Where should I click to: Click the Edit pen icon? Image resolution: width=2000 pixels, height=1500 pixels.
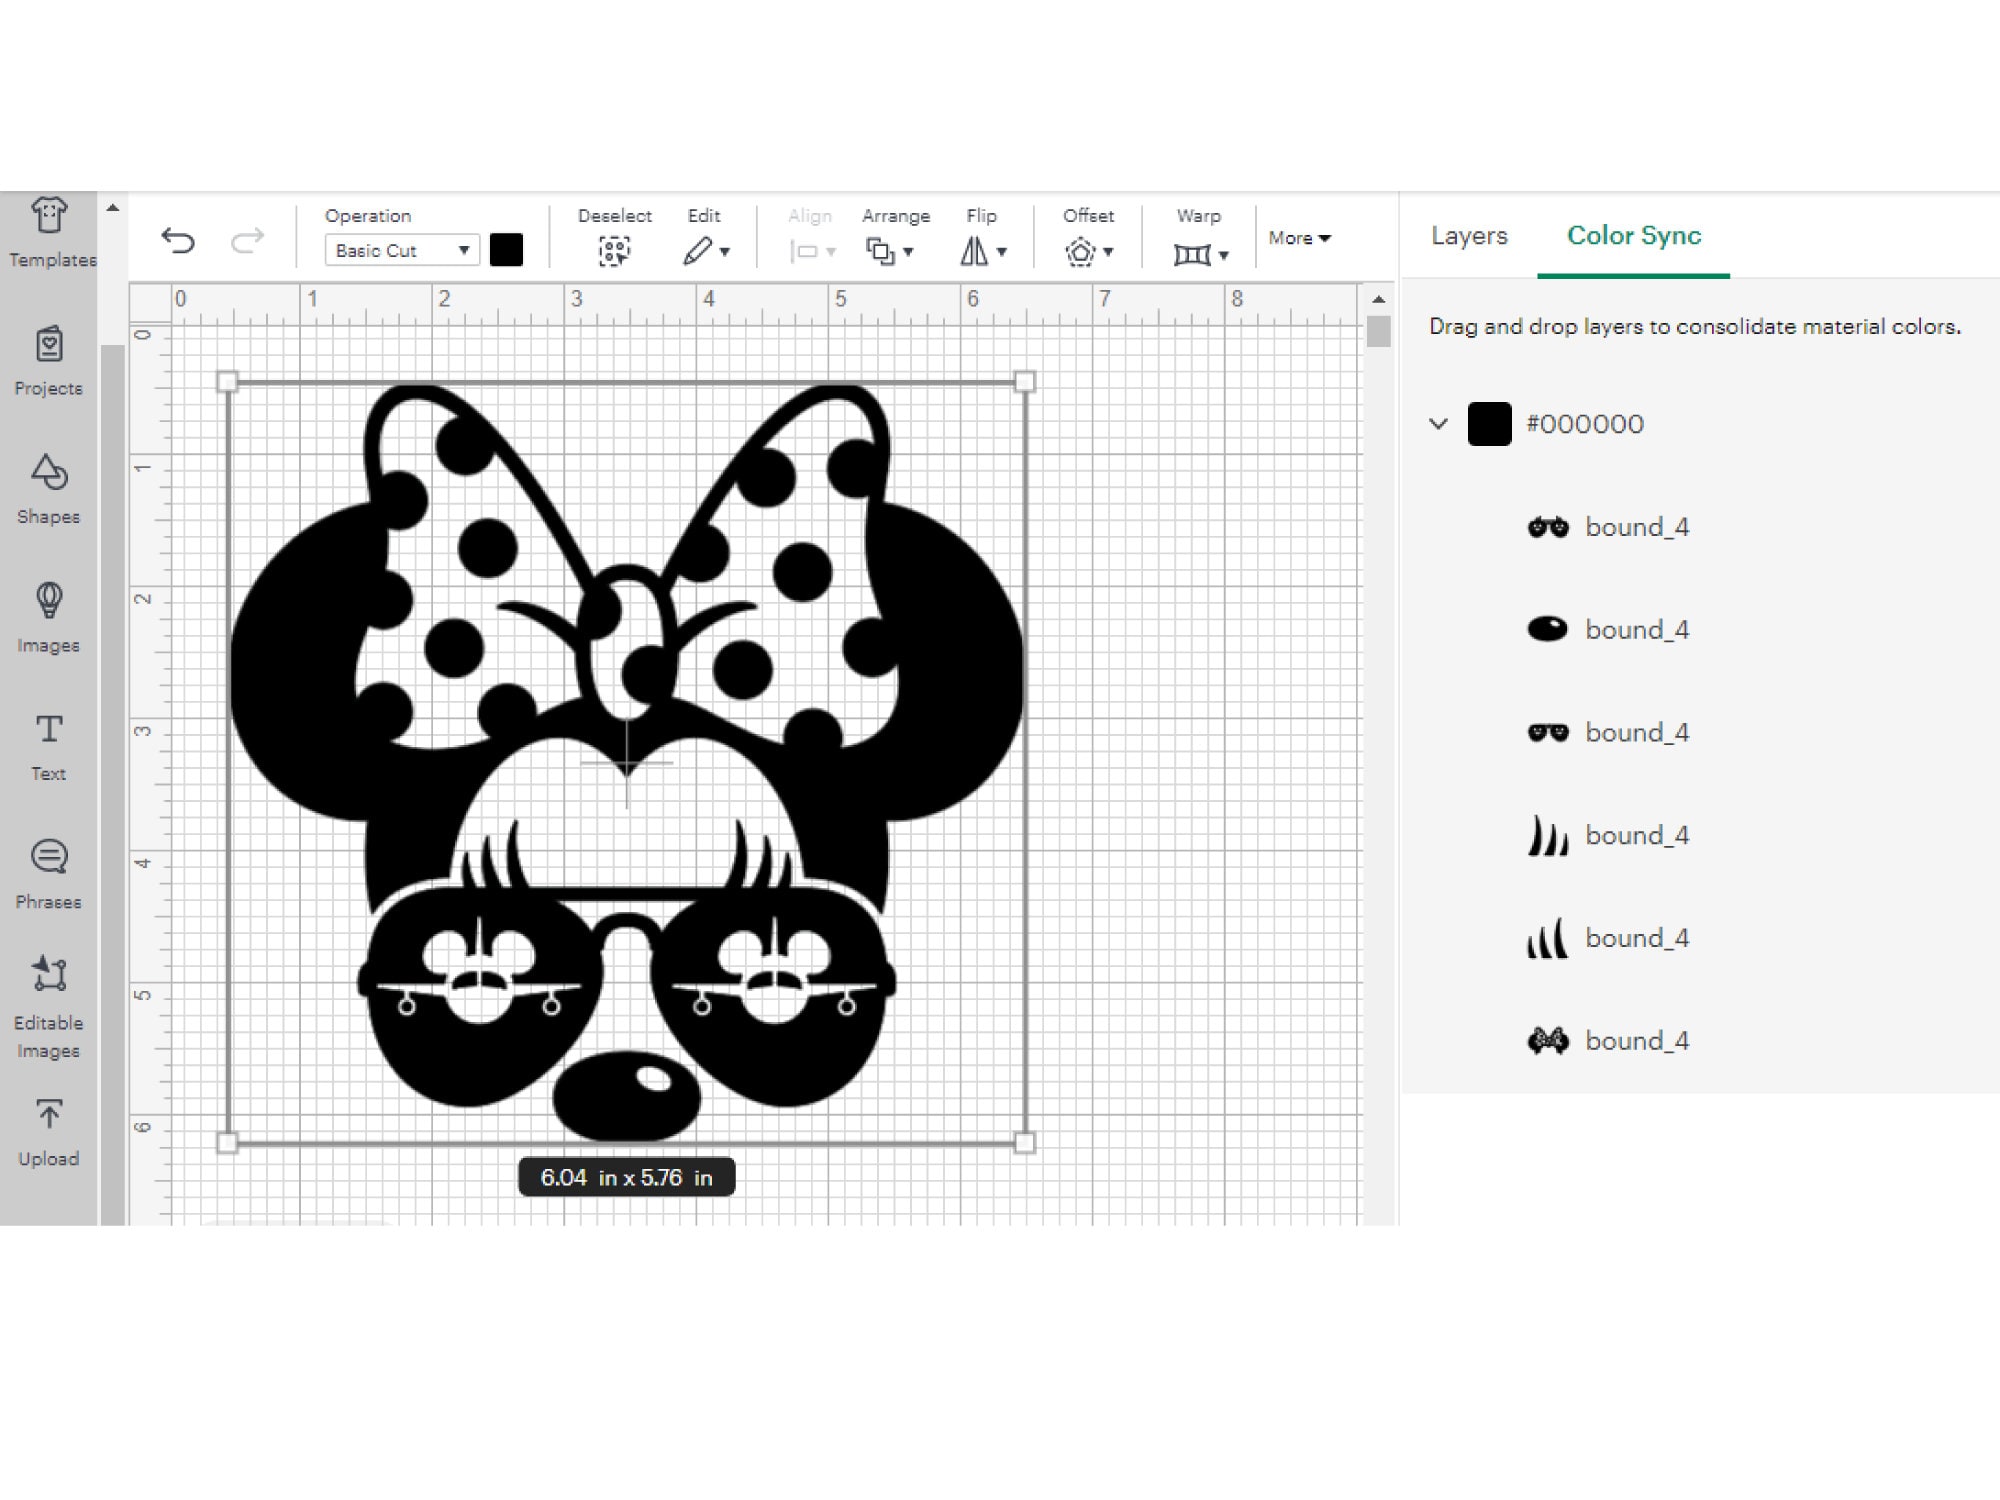pyautogui.click(x=700, y=250)
